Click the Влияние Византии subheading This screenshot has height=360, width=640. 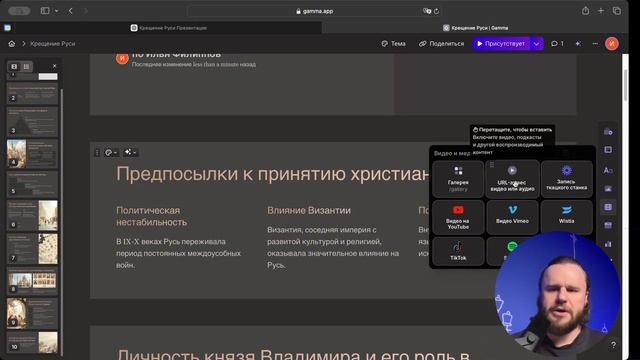[x=309, y=211]
